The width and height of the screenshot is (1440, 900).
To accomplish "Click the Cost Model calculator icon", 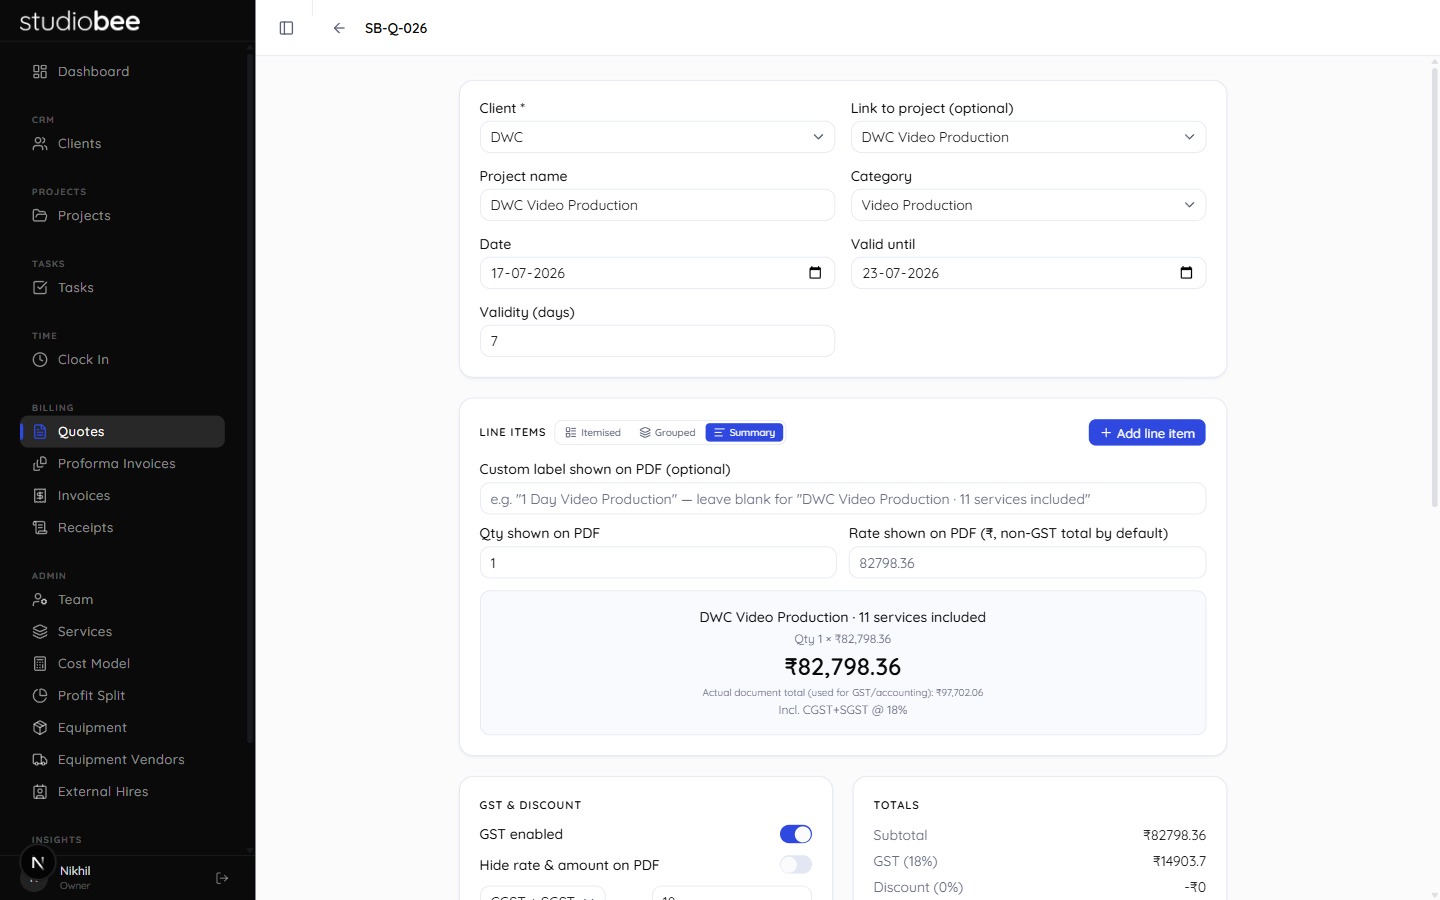I will [x=40, y=664].
